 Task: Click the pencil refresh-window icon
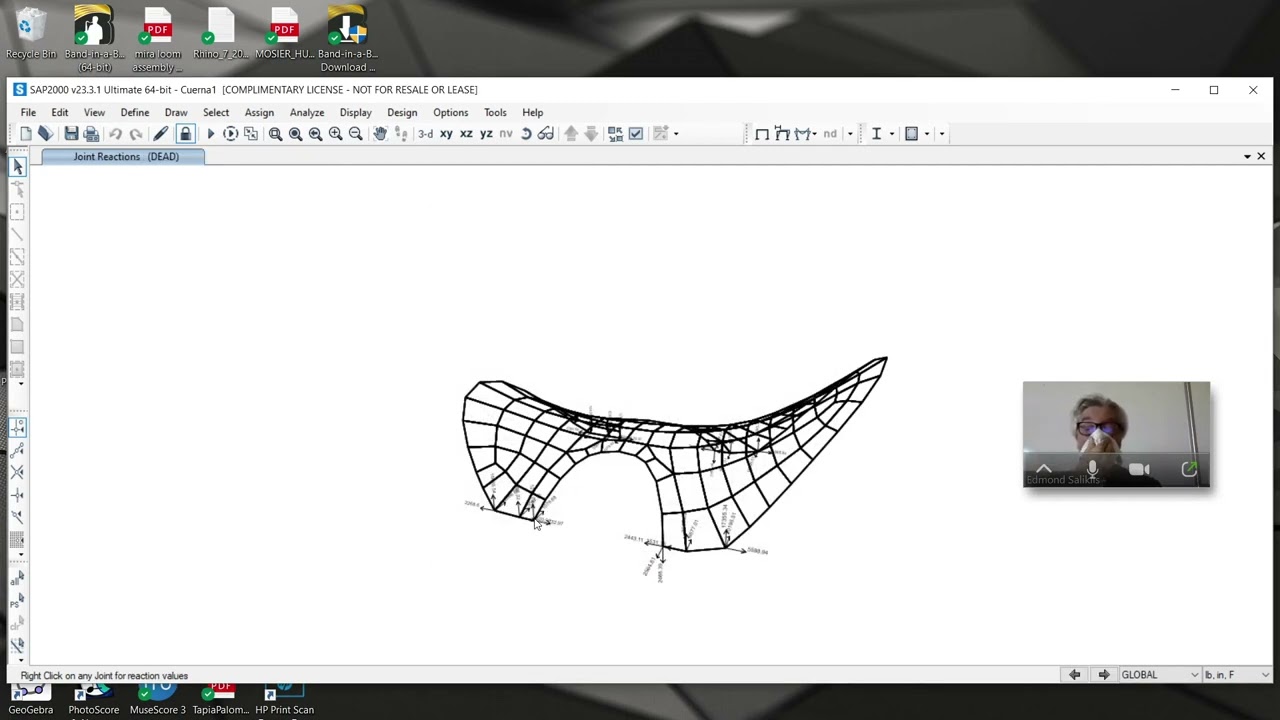tap(160, 133)
